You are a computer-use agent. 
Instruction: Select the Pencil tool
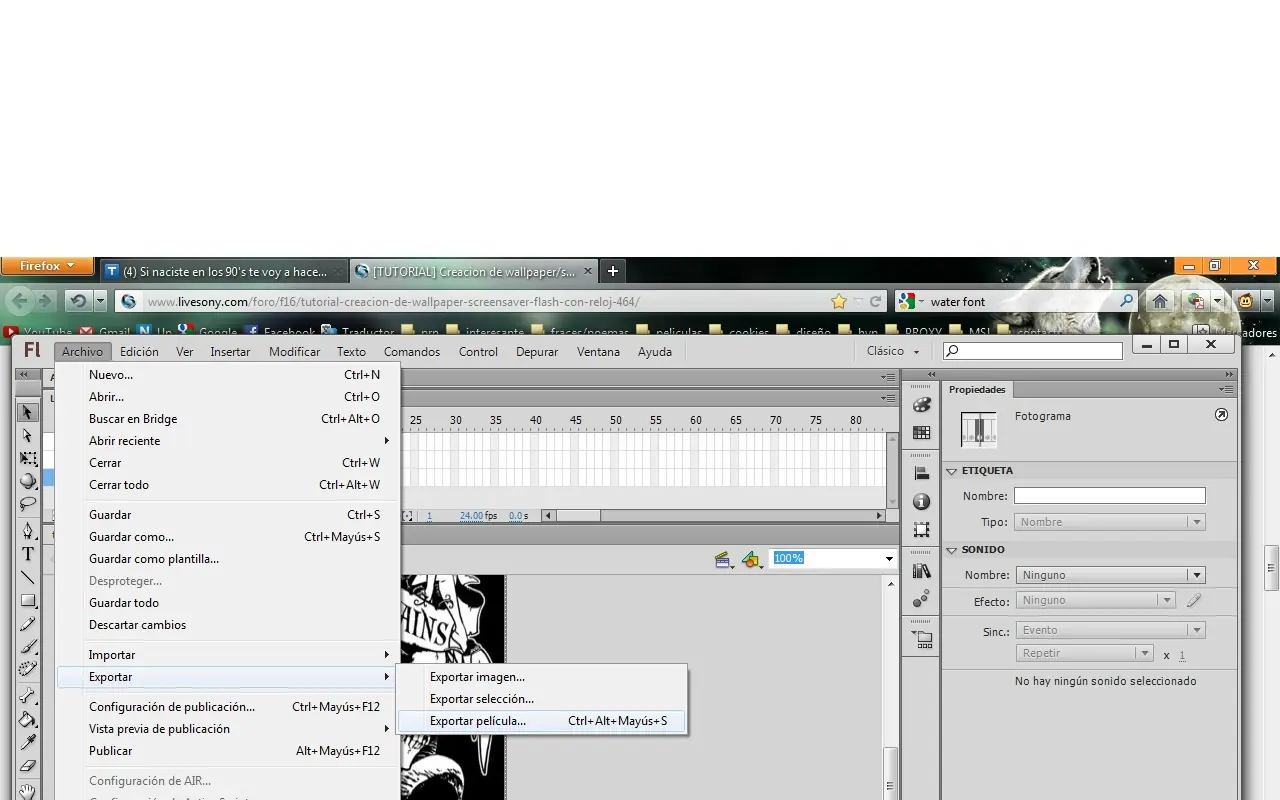28,624
